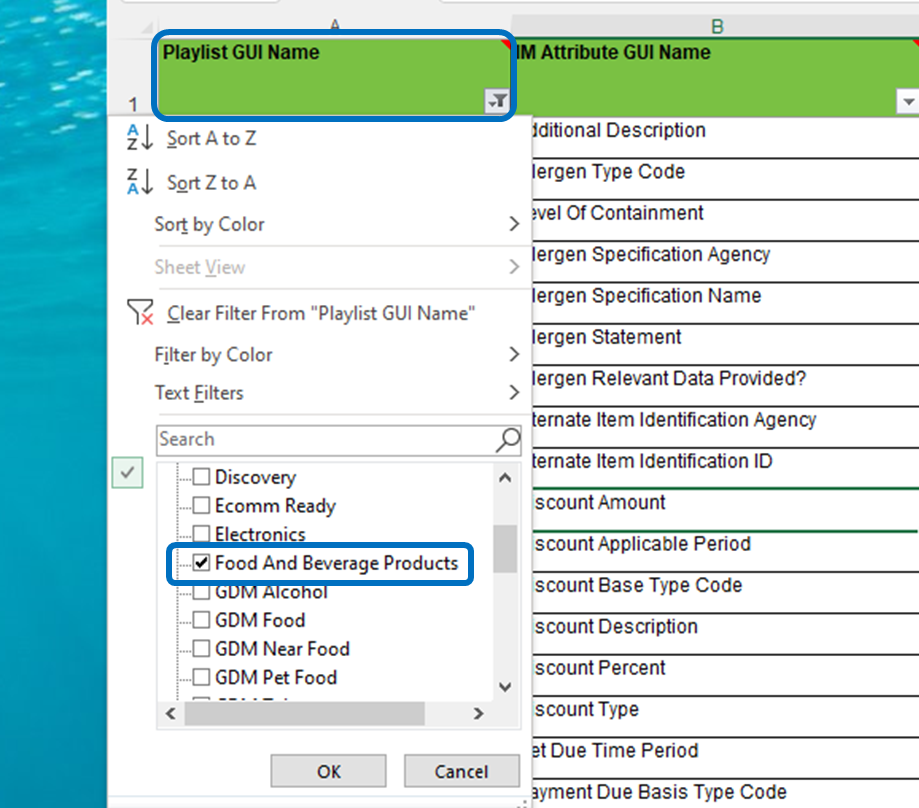This screenshot has width=919, height=808.
Task: Click into the Search input field
Action: 325,439
